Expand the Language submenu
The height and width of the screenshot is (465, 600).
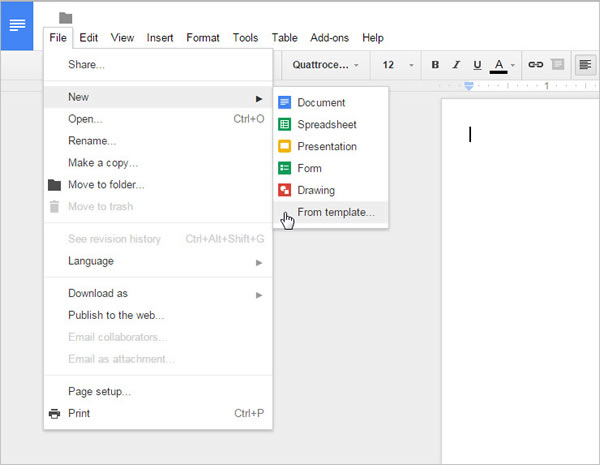[158, 261]
